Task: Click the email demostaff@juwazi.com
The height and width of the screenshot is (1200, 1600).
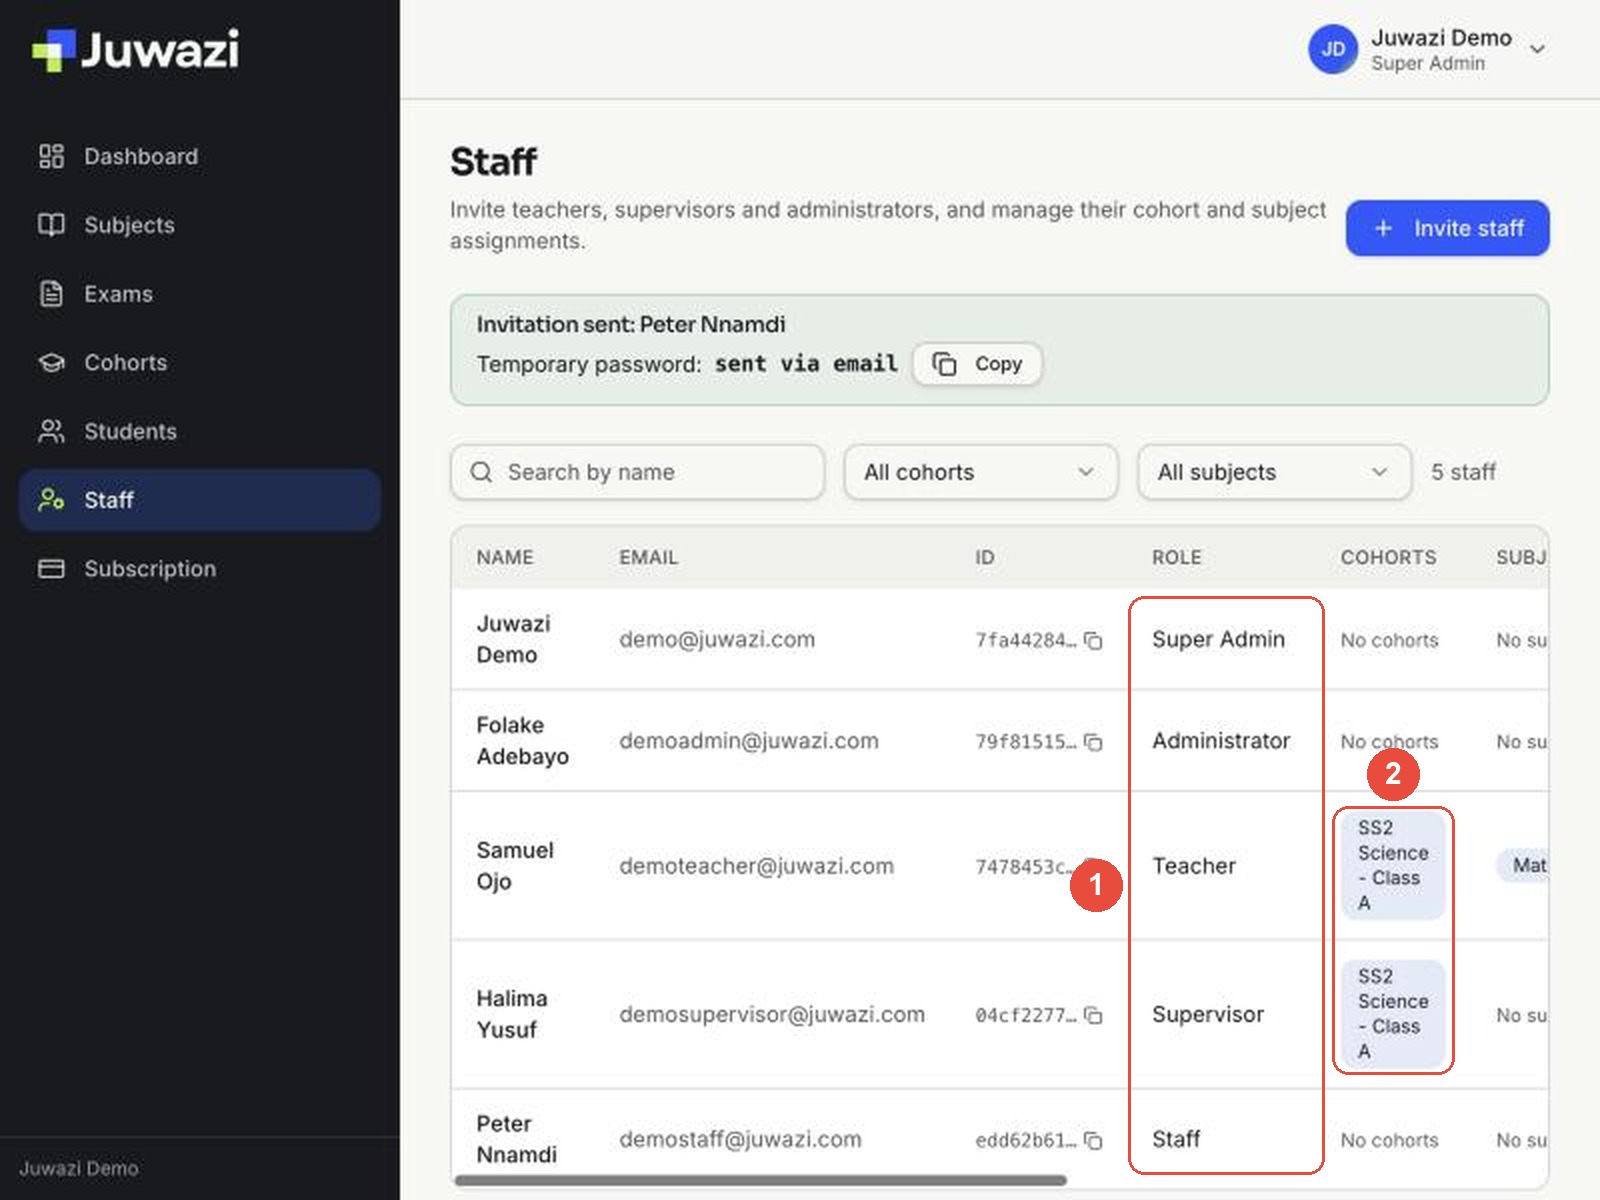Action: coord(740,1139)
